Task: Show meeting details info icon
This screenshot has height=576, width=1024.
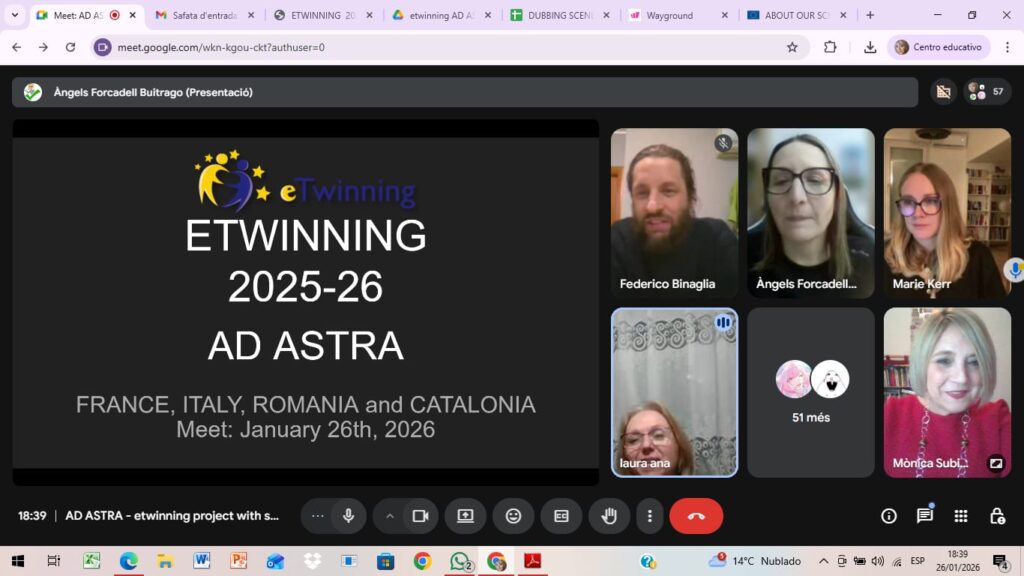Action: (889, 516)
